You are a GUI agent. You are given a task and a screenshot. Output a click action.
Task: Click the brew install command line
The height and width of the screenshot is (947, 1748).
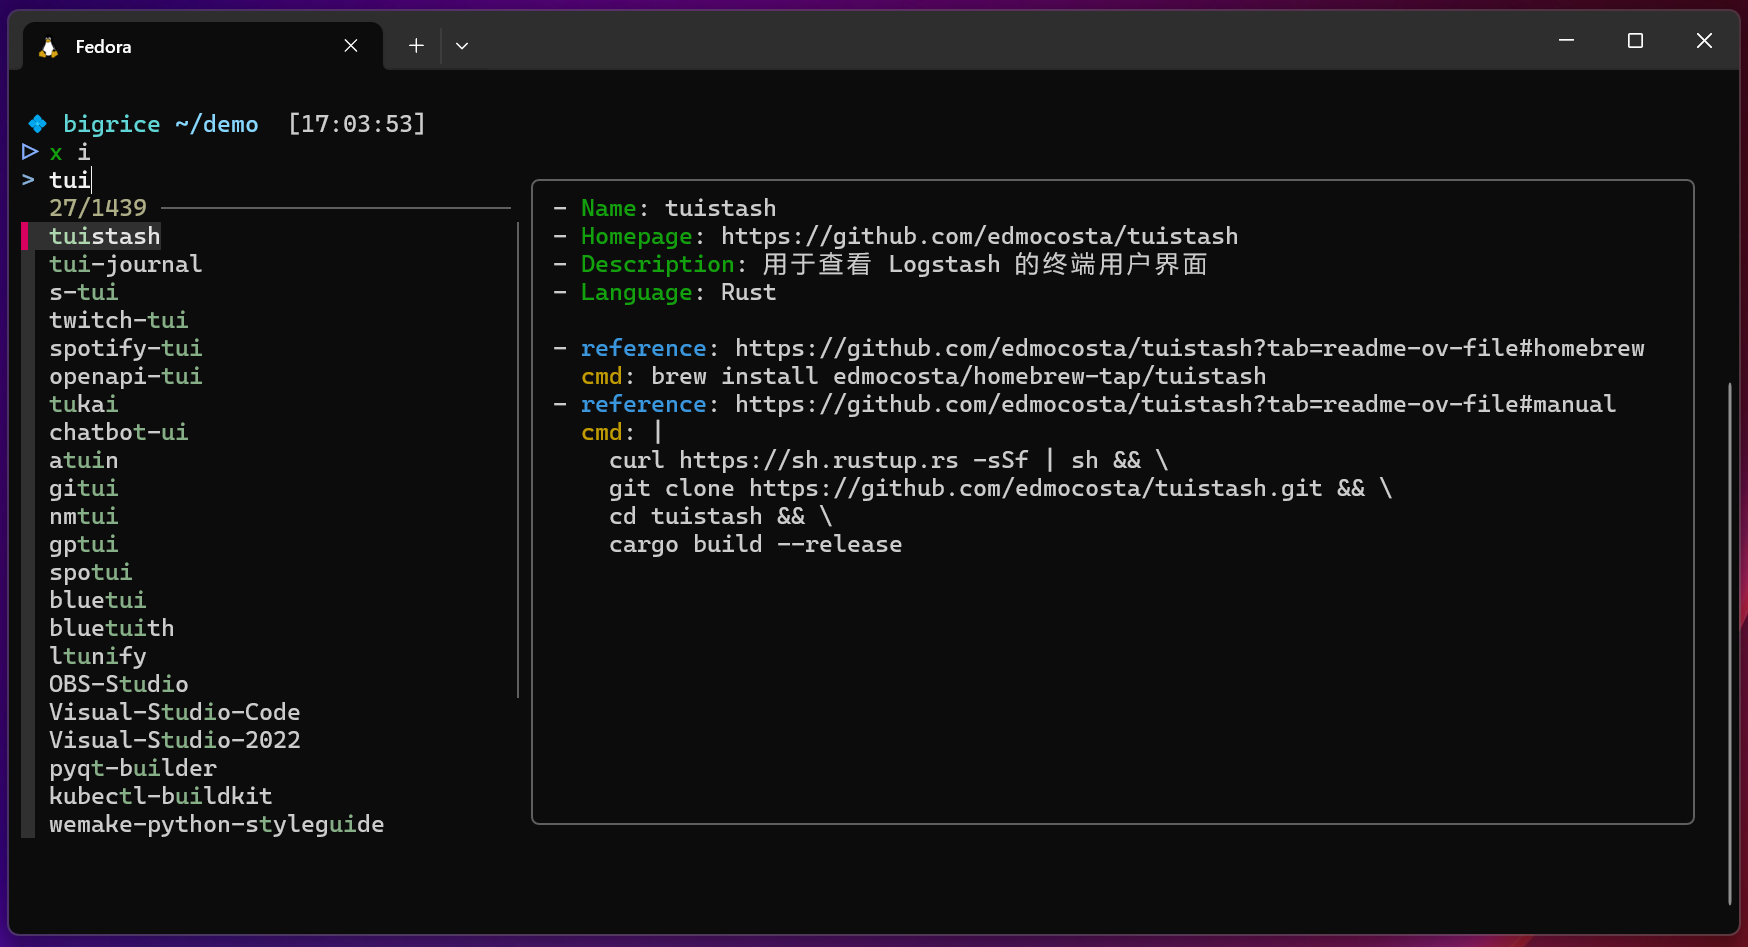[x=959, y=376]
